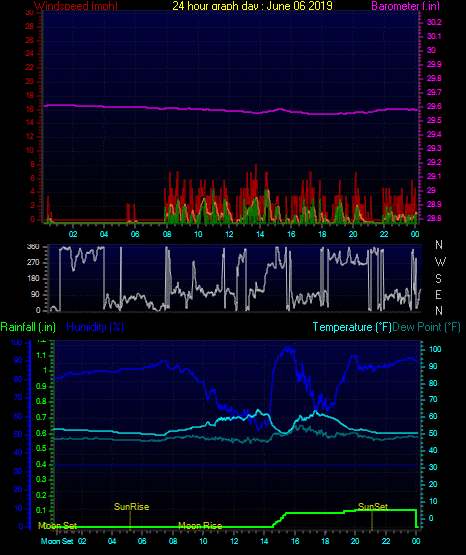Click the 24 hour graph day title

(x=252, y=6)
